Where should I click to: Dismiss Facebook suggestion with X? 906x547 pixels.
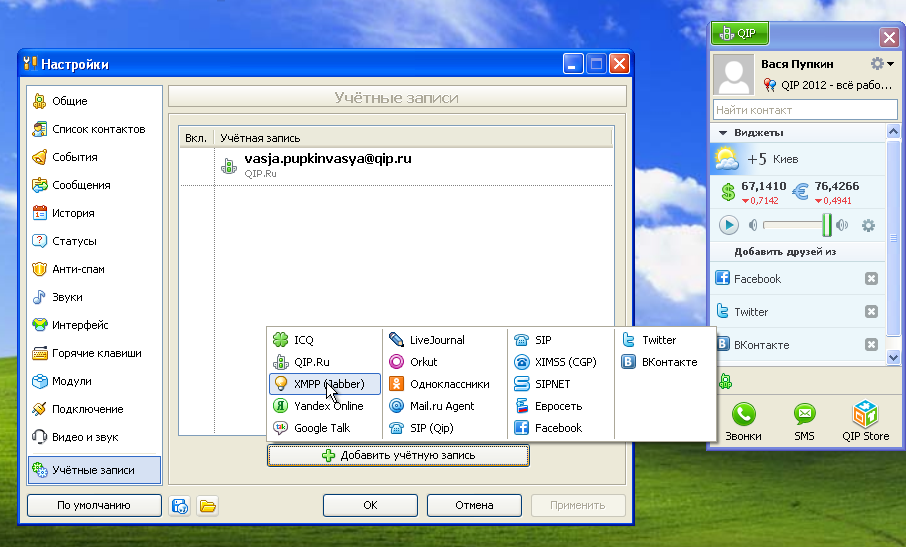pos(871,279)
